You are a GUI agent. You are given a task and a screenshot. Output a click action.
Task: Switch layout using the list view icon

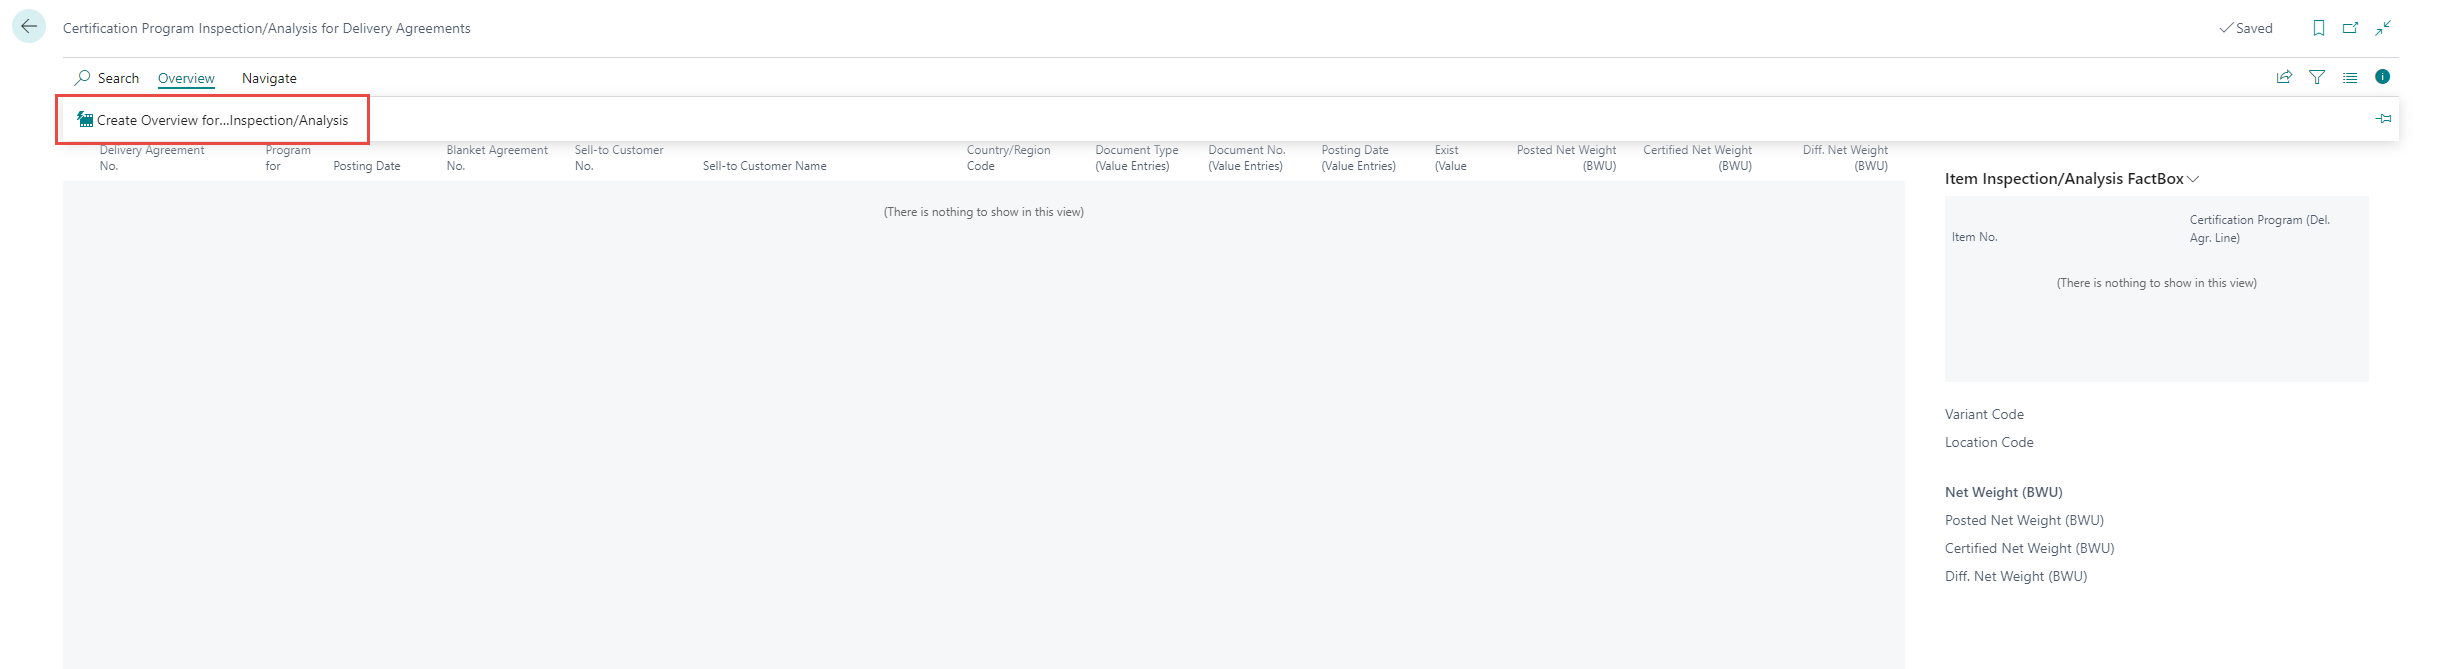tap(2350, 77)
